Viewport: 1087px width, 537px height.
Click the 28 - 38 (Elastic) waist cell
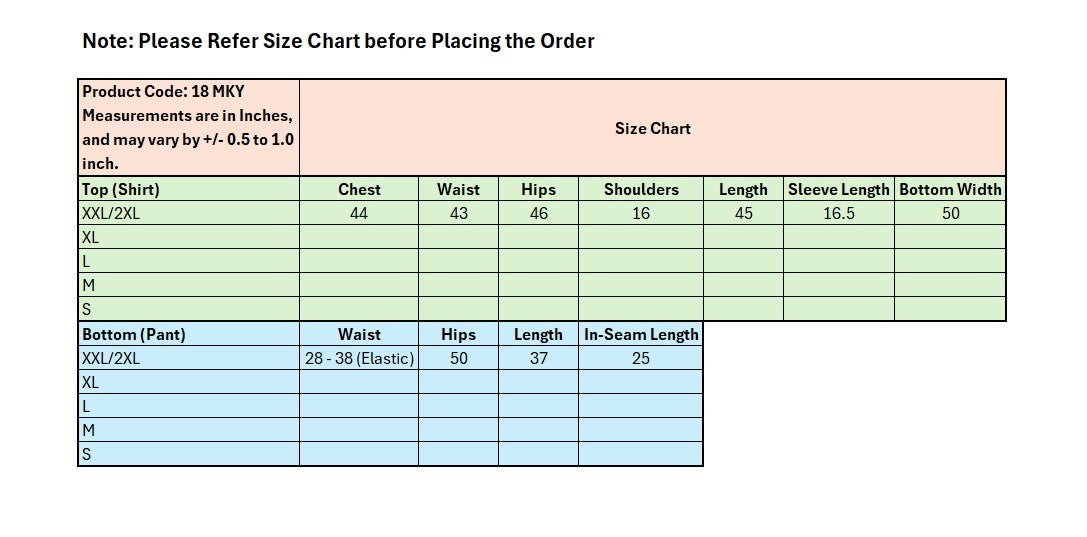point(359,358)
